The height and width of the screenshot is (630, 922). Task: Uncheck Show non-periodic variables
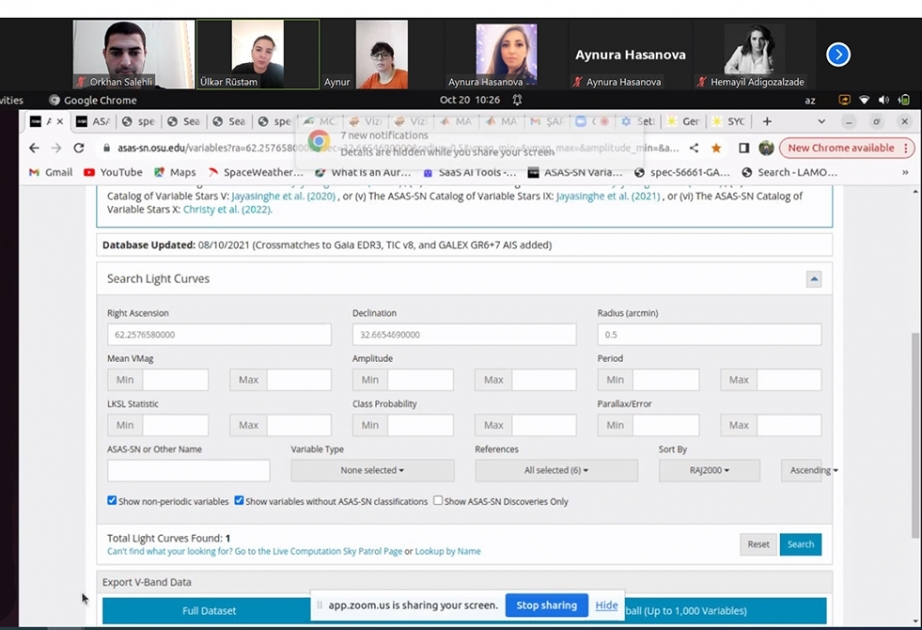point(112,501)
